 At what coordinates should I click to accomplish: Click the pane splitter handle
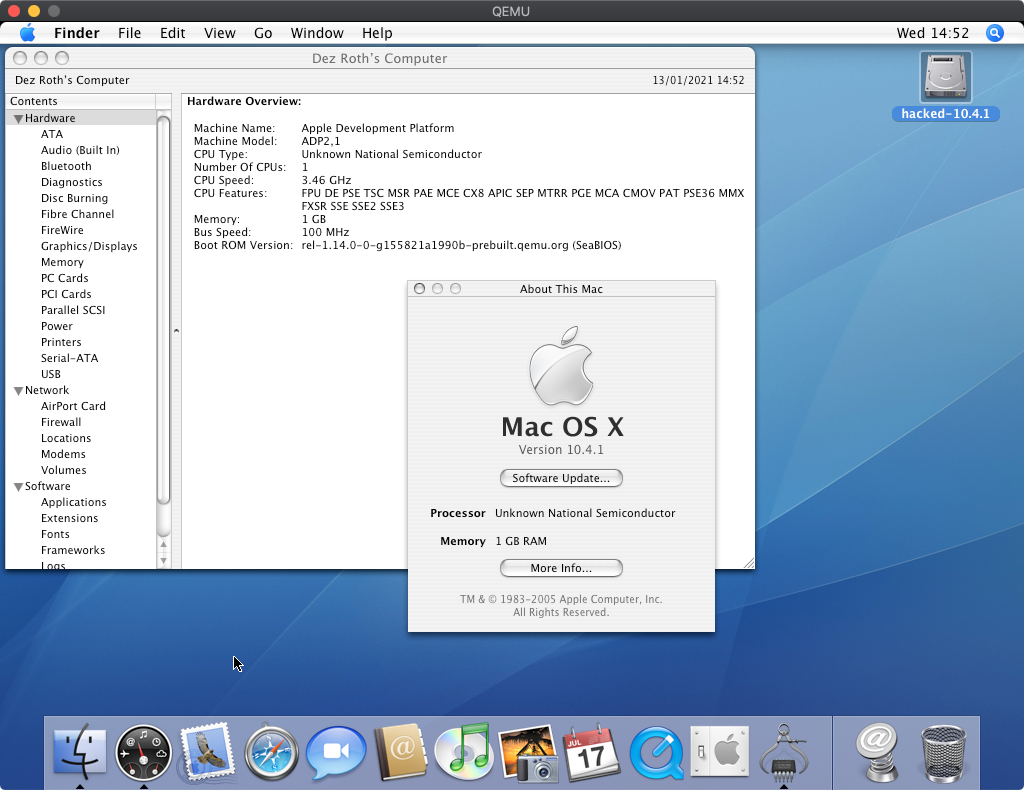[x=176, y=331]
